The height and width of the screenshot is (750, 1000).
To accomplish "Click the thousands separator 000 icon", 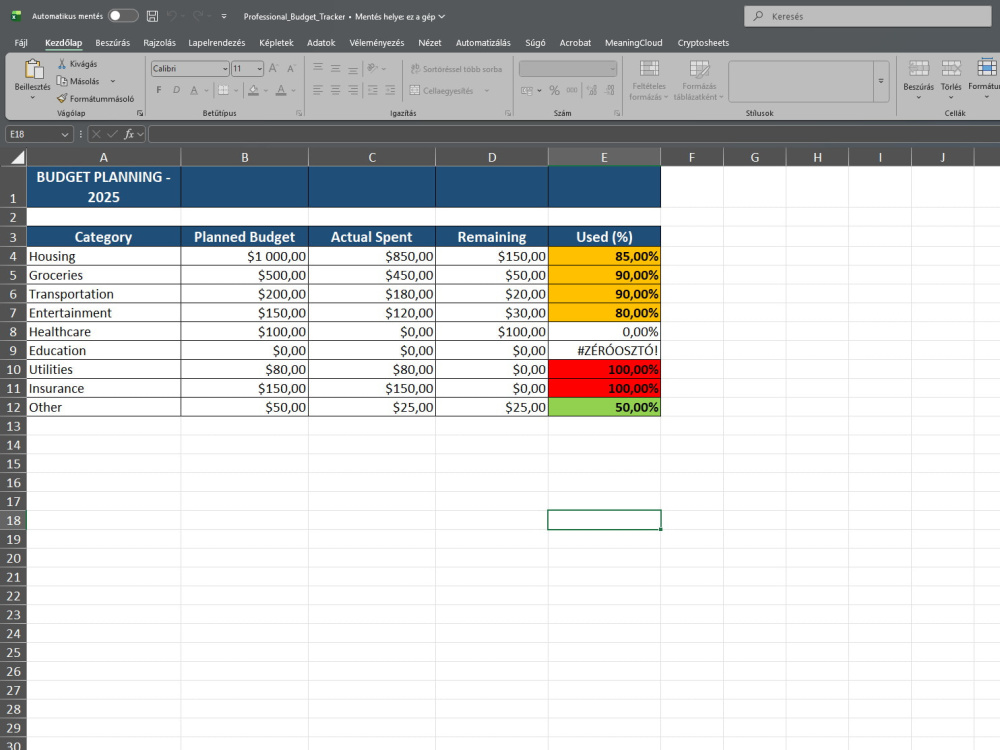I will (572, 90).
